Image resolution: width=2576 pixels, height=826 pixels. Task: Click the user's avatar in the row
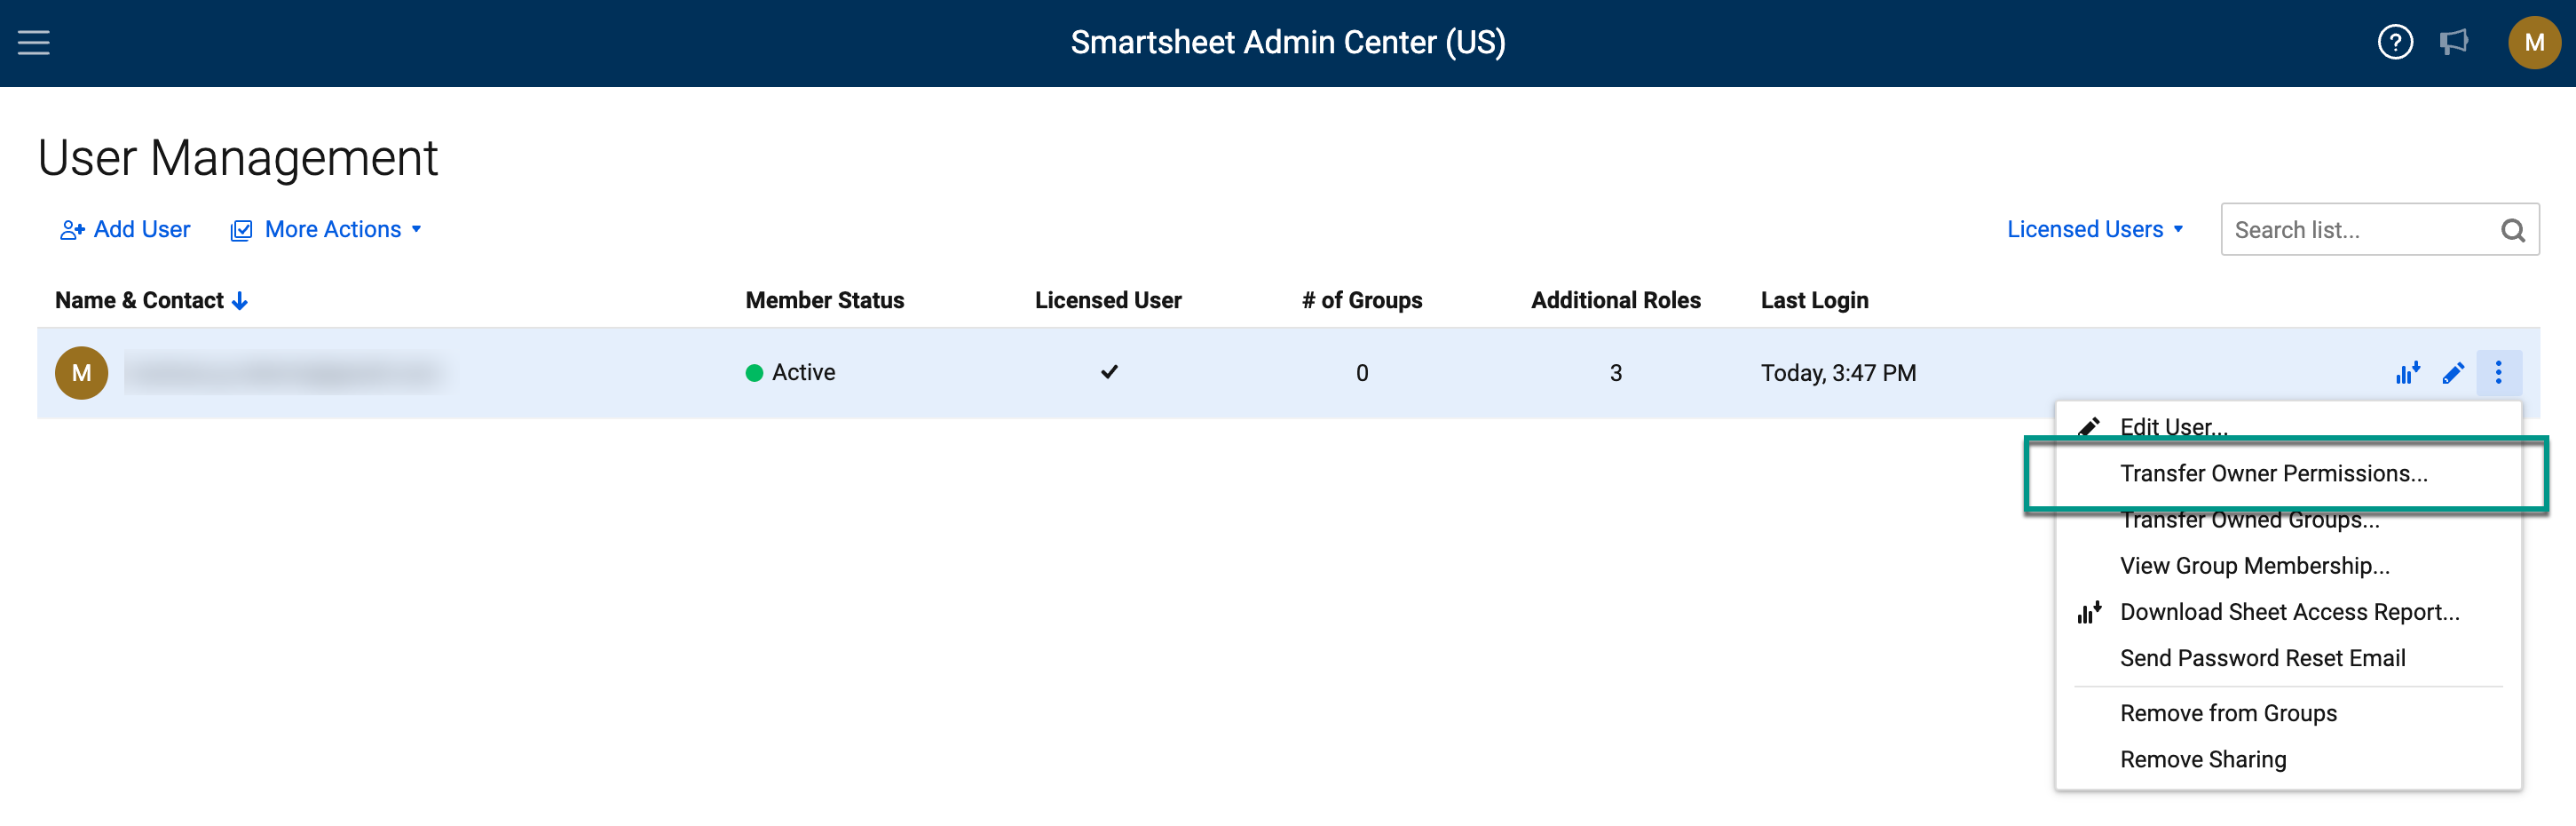(82, 373)
